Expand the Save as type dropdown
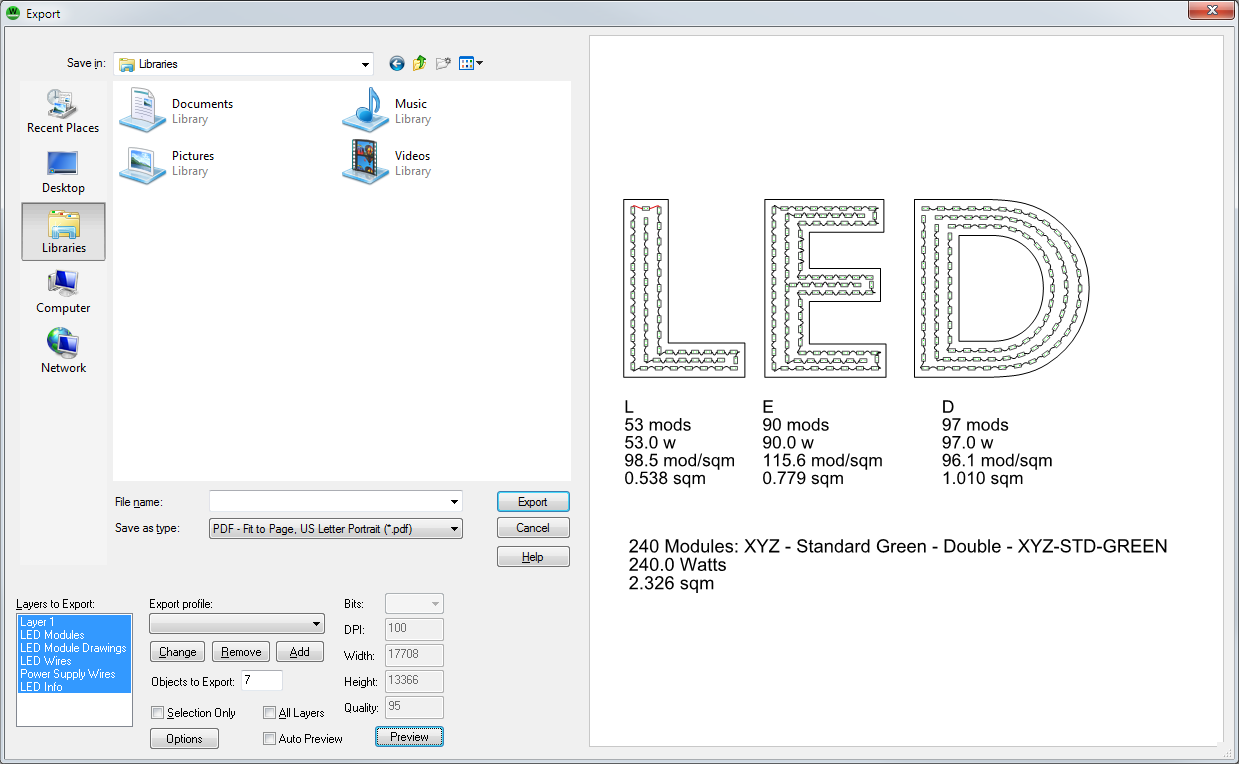 point(454,529)
